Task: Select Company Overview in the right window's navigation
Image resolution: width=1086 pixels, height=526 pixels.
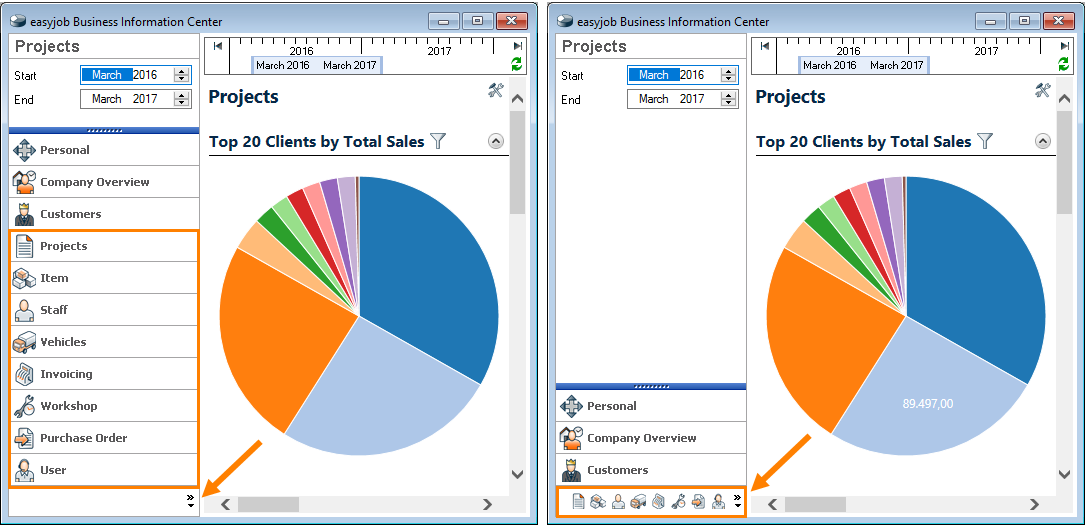Action: [x=641, y=438]
